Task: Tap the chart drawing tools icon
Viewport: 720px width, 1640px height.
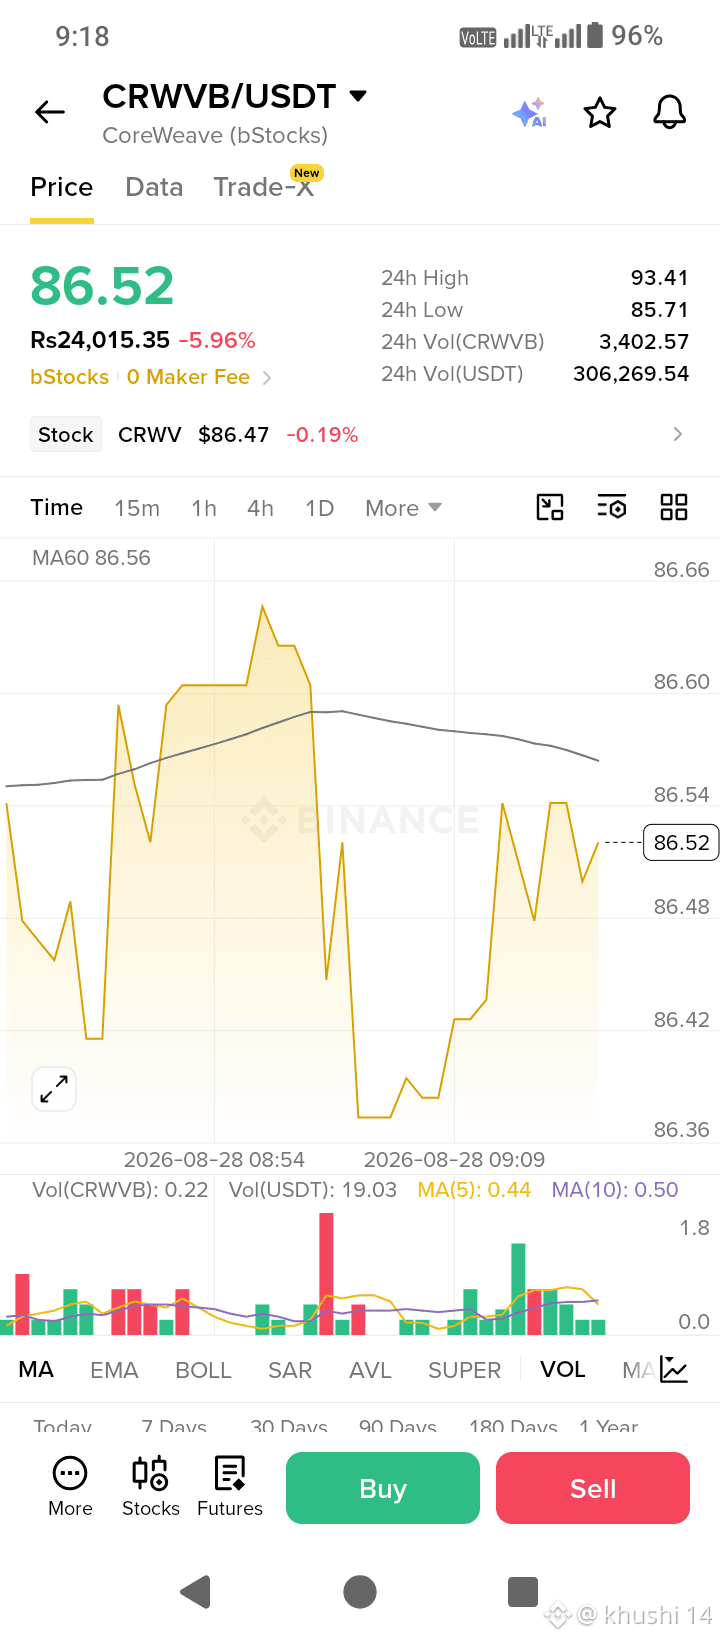Action: [x=550, y=507]
